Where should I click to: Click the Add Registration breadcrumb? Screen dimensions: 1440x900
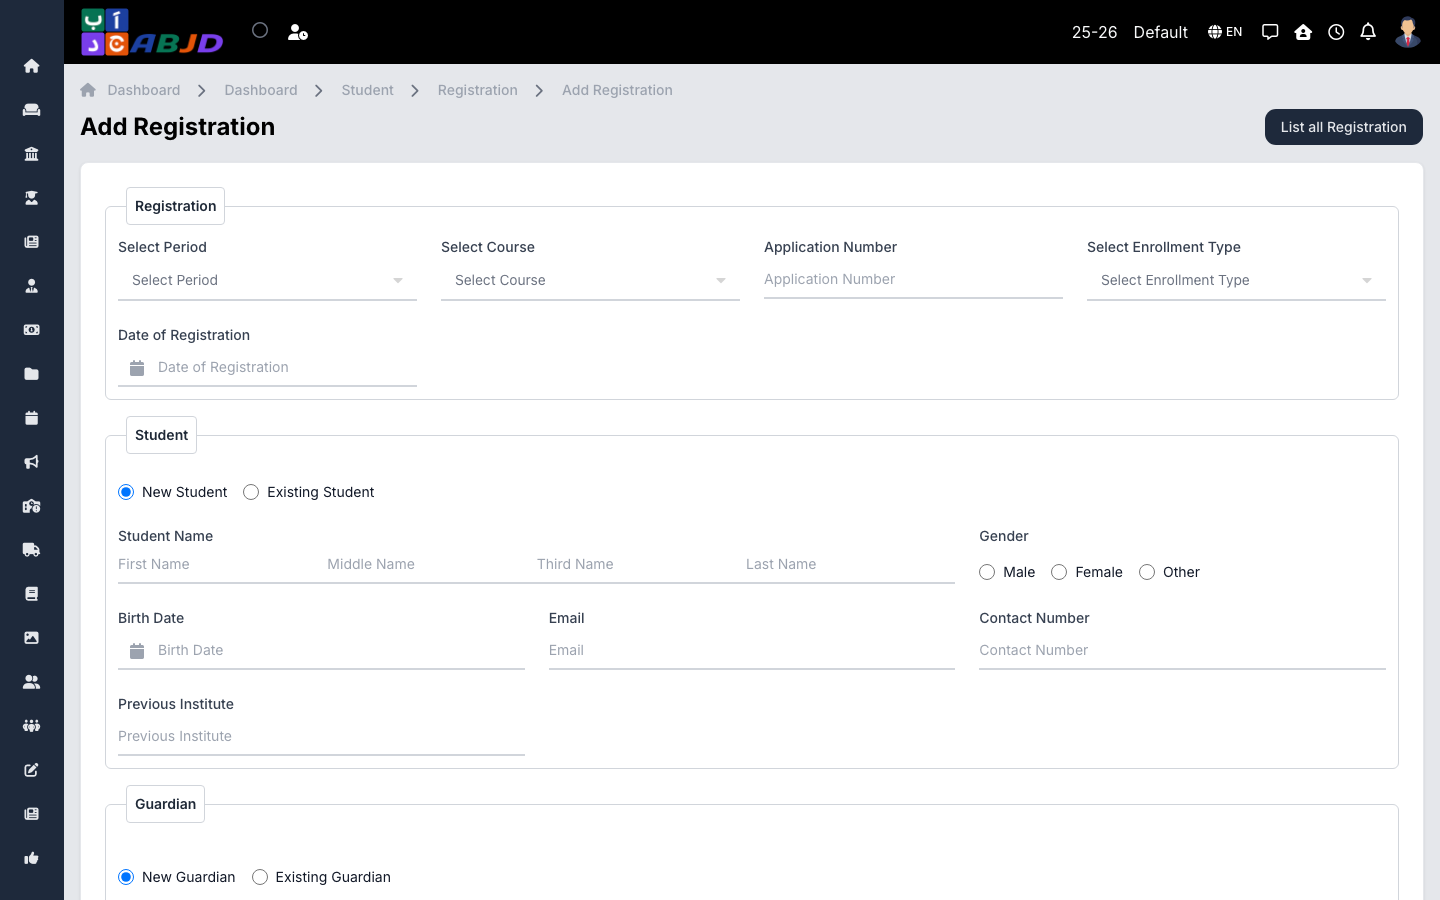(x=617, y=90)
